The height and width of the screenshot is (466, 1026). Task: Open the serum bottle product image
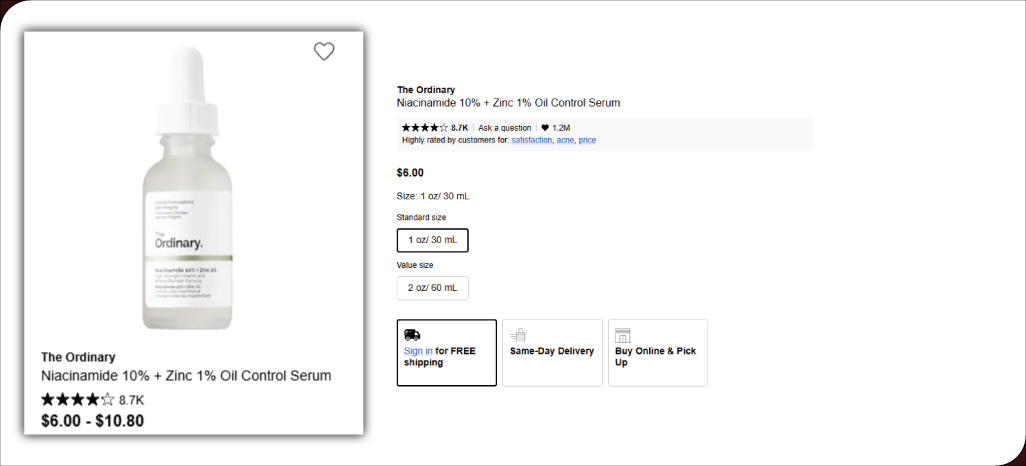193,190
